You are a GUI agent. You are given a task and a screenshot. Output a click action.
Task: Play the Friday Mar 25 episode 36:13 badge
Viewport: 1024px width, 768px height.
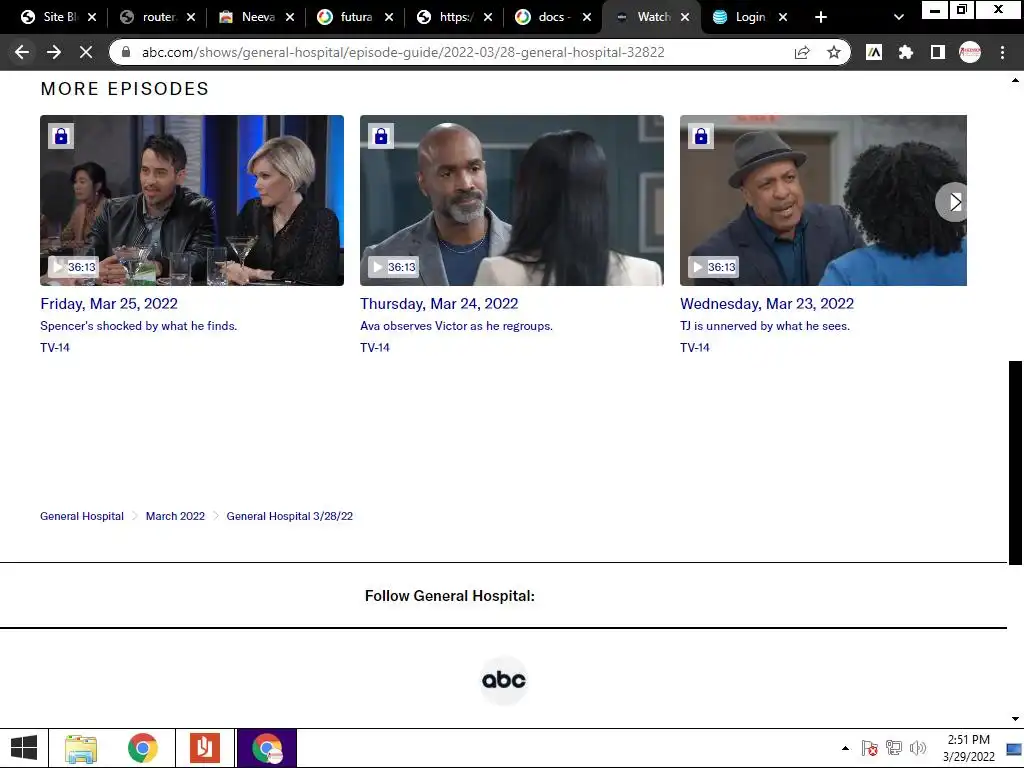click(74, 266)
